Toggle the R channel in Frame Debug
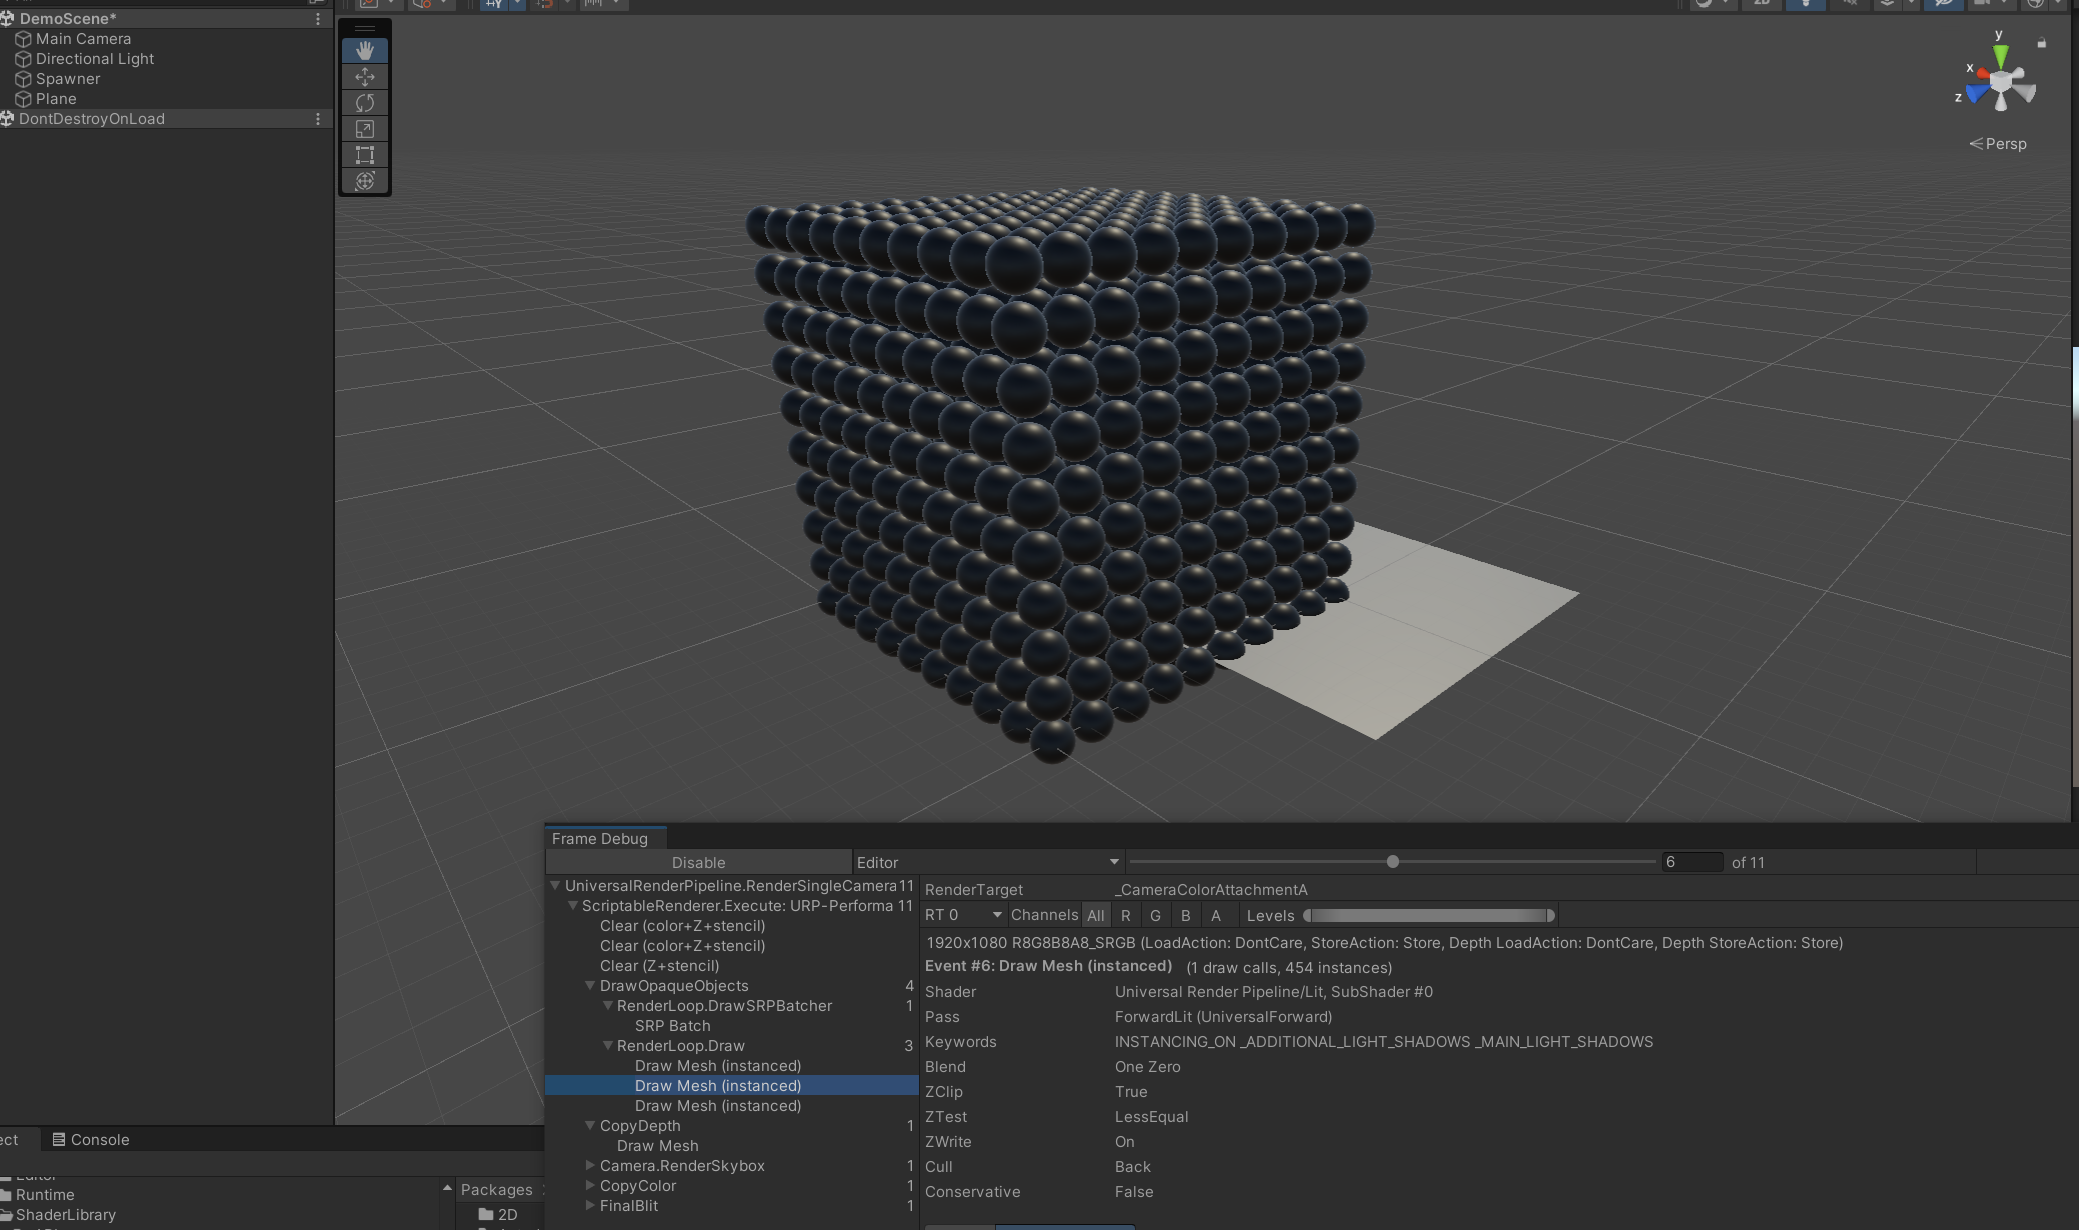Screen dimensions: 2079x1230 [x=1126, y=914]
